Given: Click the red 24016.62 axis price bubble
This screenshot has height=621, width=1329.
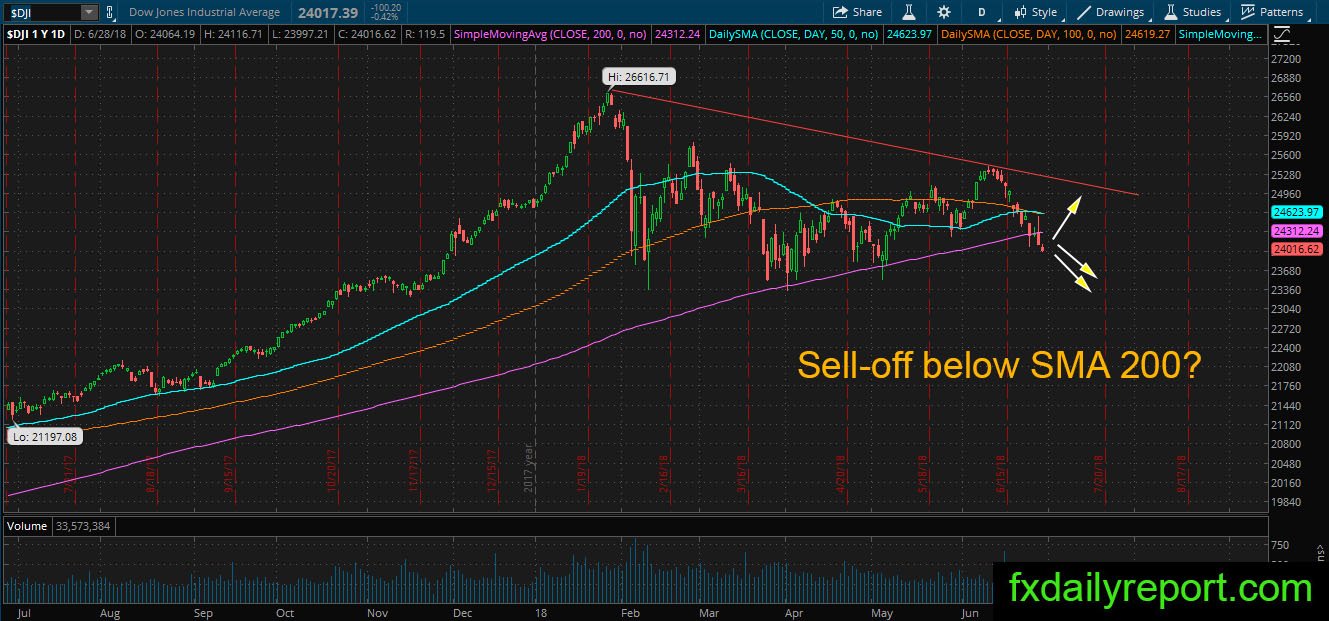Looking at the screenshot, I should click(x=1296, y=248).
